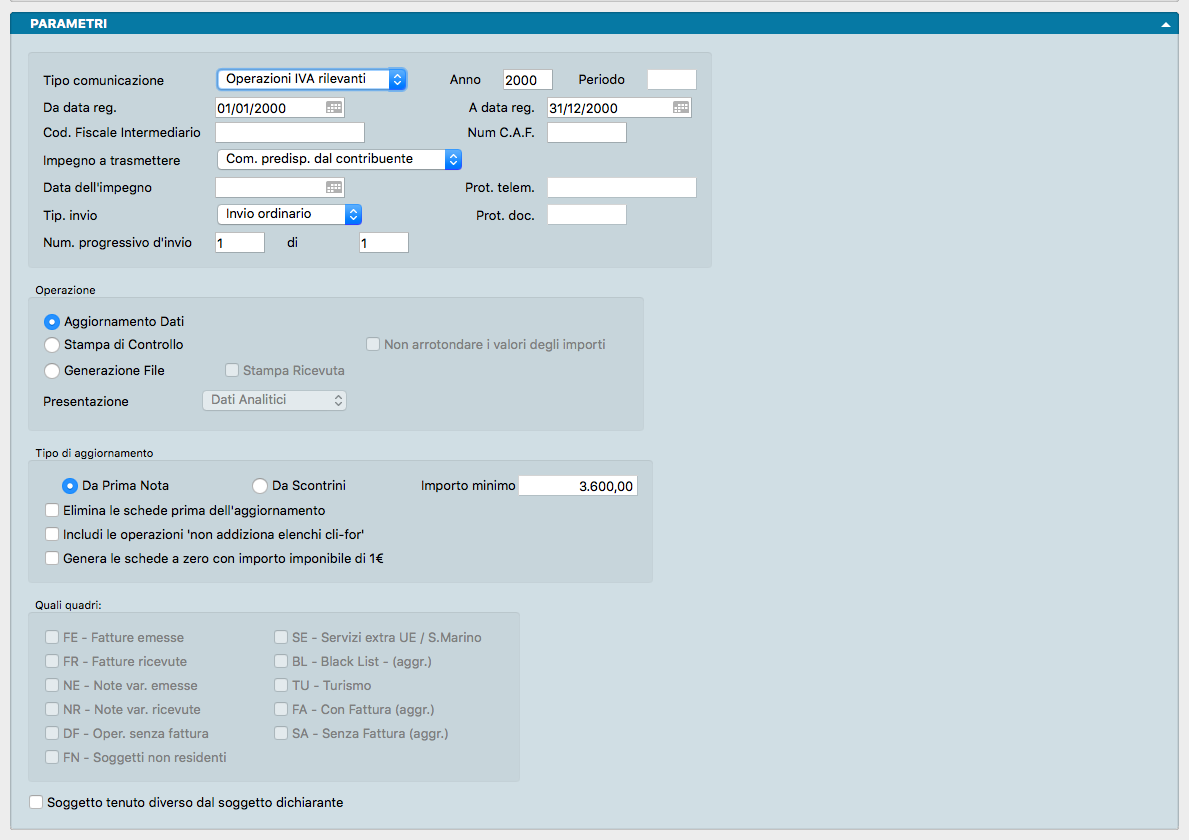The height and width of the screenshot is (840, 1189).
Task: Click into the Periodo field
Action: point(671,80)
